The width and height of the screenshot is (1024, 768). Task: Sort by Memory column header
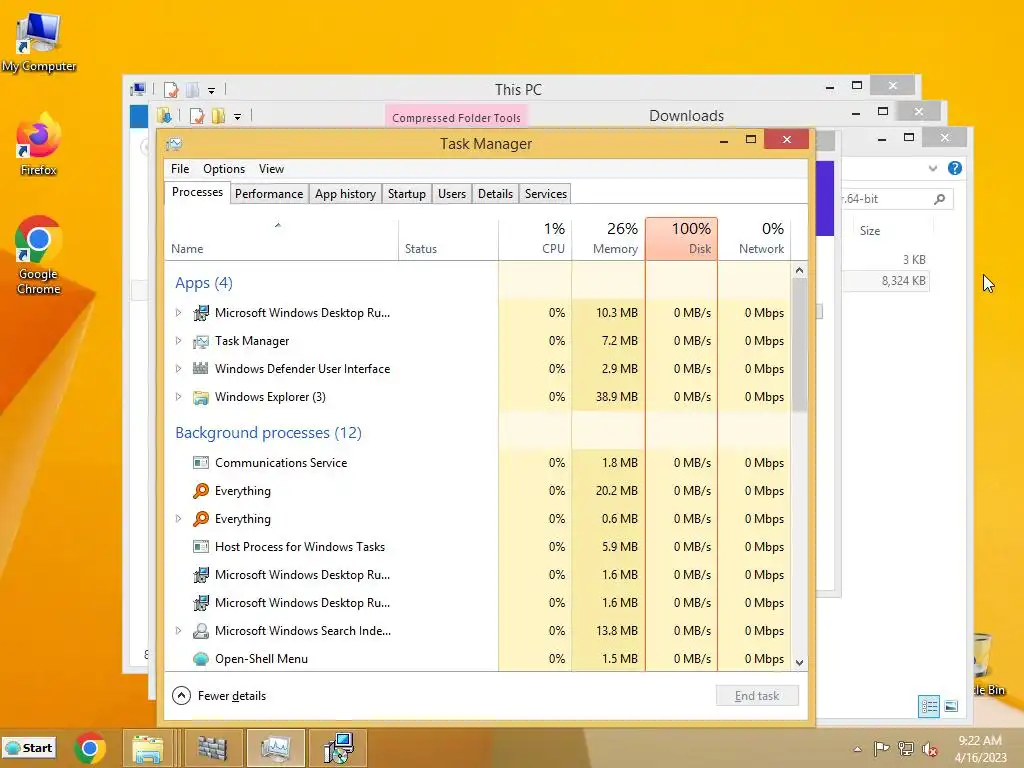[x=609, y=240]
